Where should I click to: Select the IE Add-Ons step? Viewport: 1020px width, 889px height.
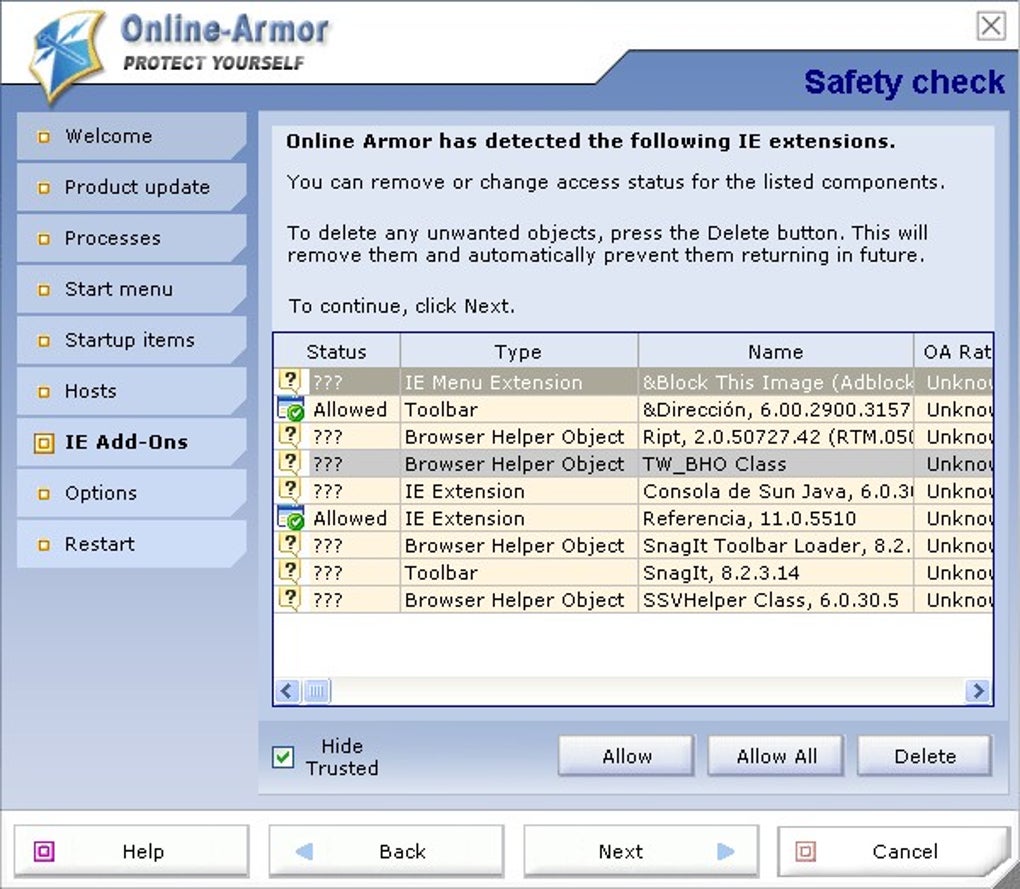pyautogui.click(x=131, y=442)
